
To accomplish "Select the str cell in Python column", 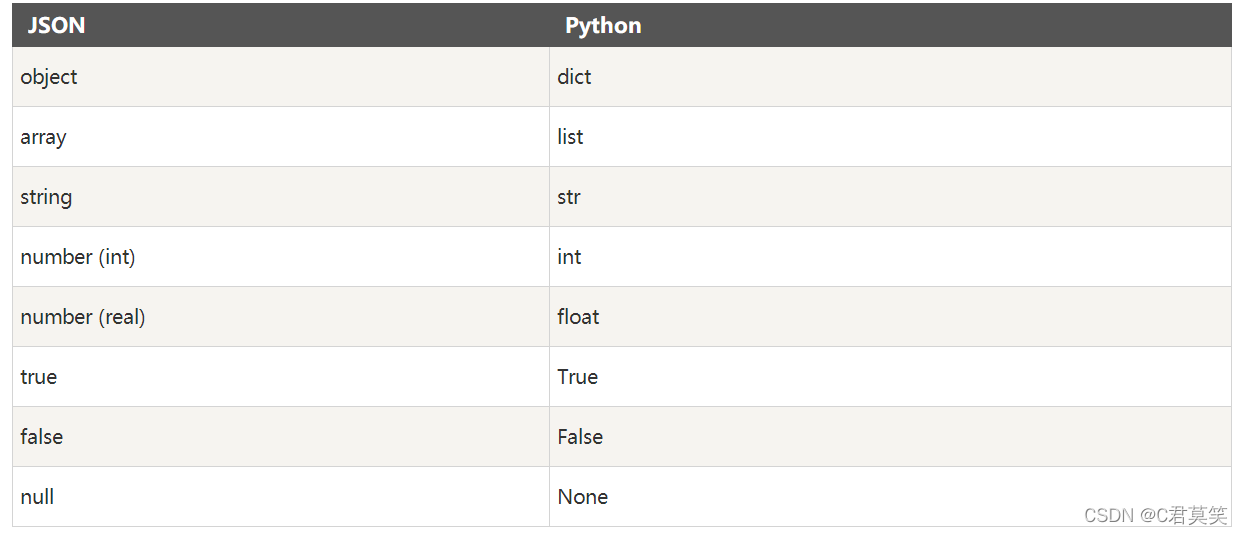I will 890,197.
